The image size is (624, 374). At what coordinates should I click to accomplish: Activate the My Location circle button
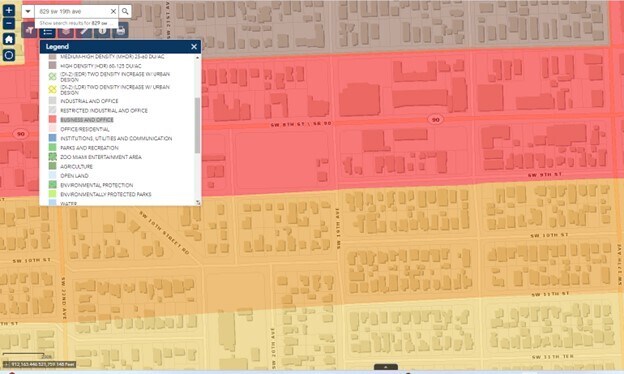click(x=9, y=55)
